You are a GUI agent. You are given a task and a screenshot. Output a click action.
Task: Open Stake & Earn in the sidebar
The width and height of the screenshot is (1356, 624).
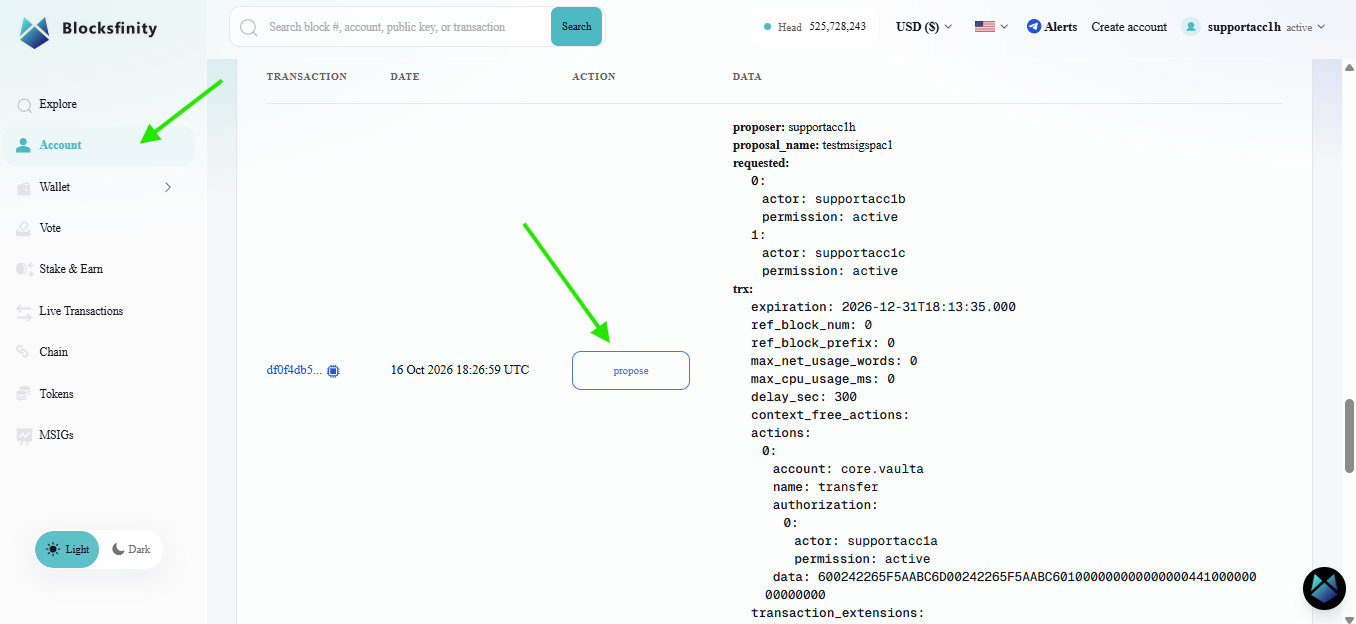(71, 269)
